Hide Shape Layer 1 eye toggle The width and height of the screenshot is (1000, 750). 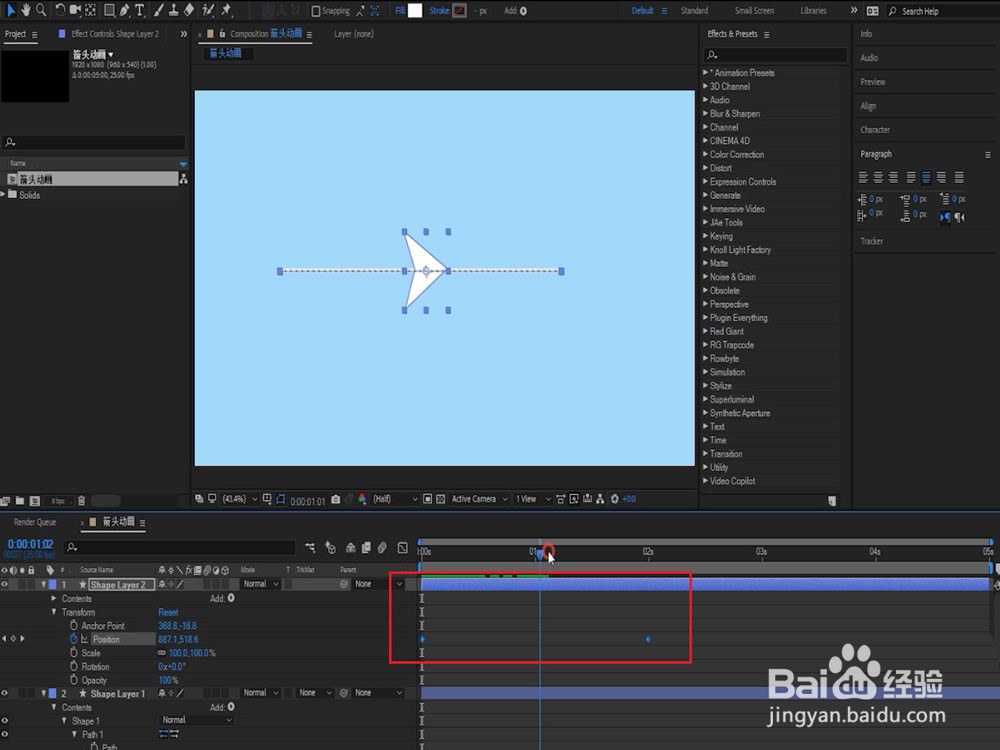4,693
